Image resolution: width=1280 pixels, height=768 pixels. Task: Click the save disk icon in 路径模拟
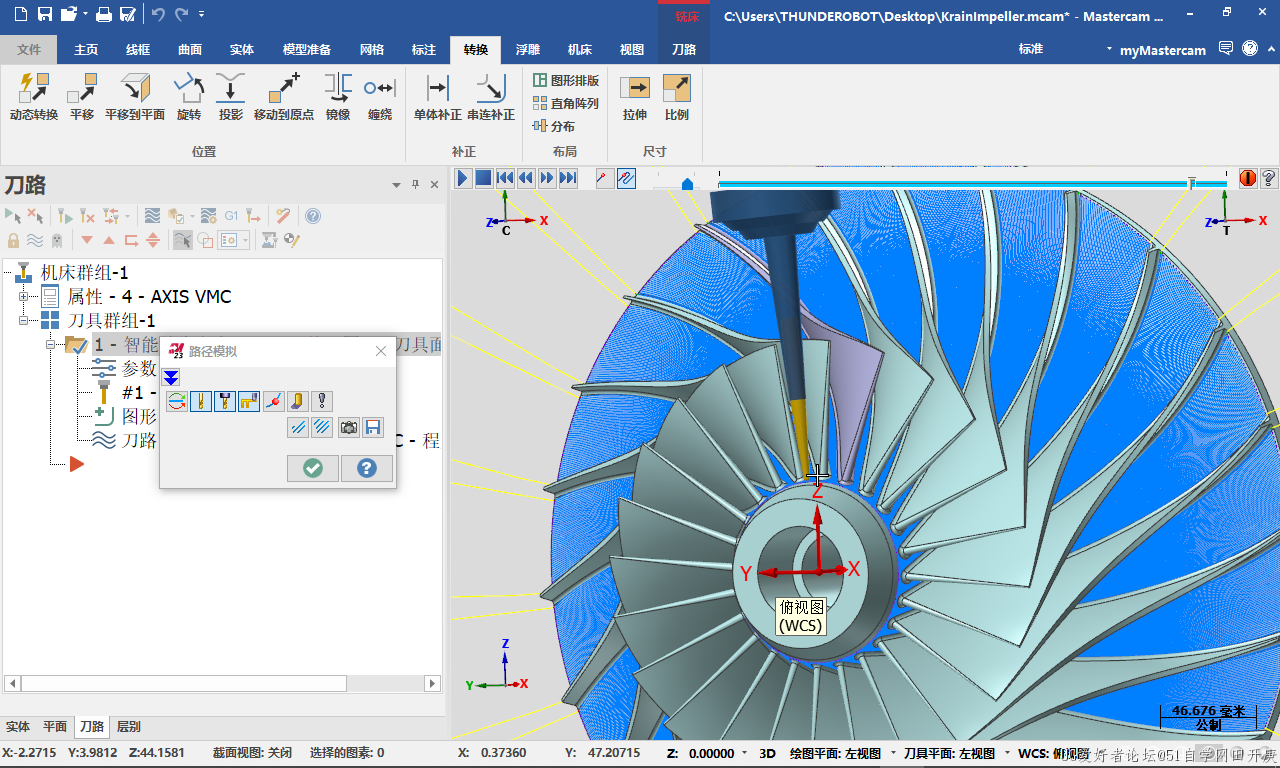[373, 427]
